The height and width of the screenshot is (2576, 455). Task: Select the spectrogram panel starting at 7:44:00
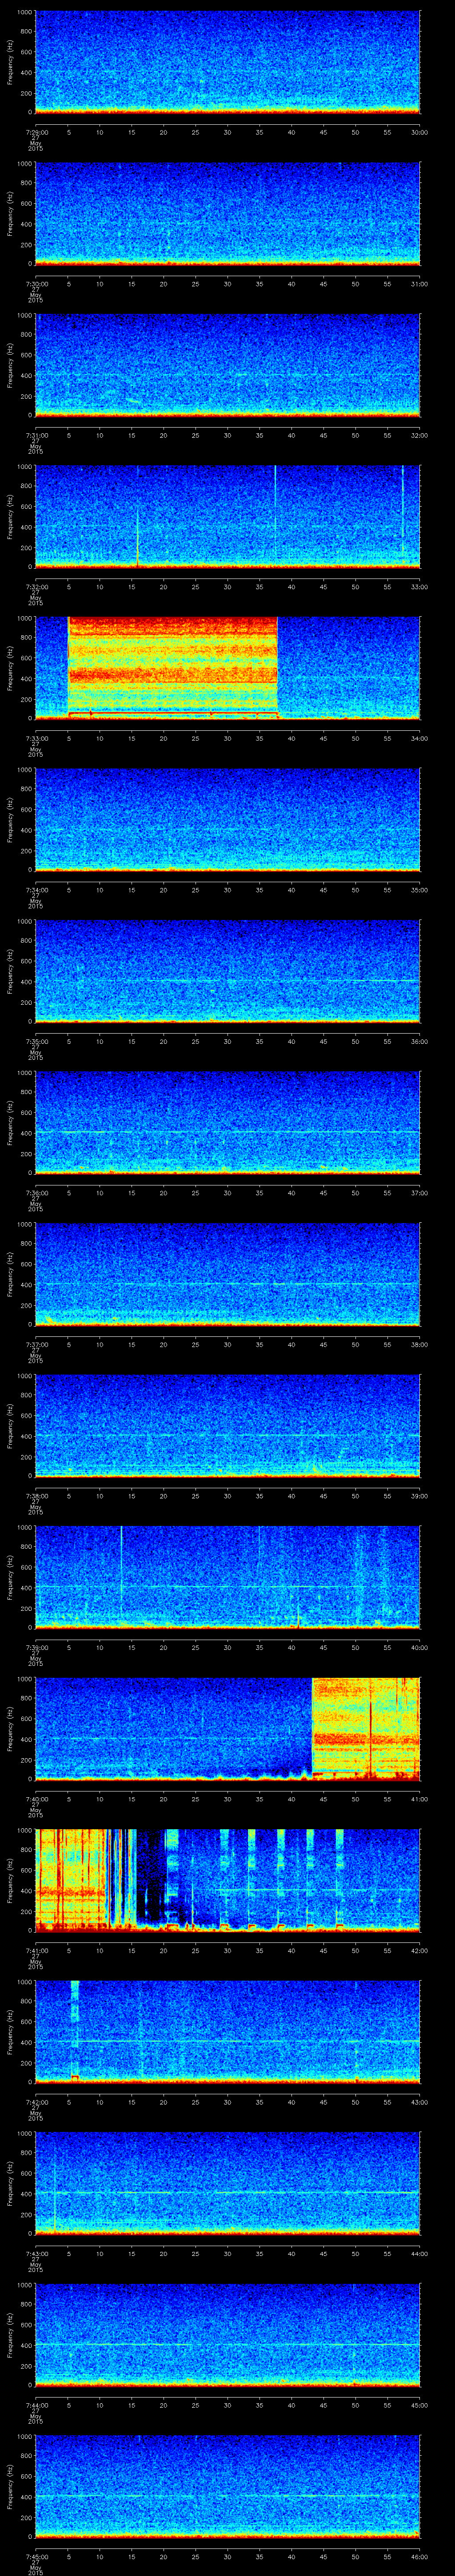(x=227, y=2335)
